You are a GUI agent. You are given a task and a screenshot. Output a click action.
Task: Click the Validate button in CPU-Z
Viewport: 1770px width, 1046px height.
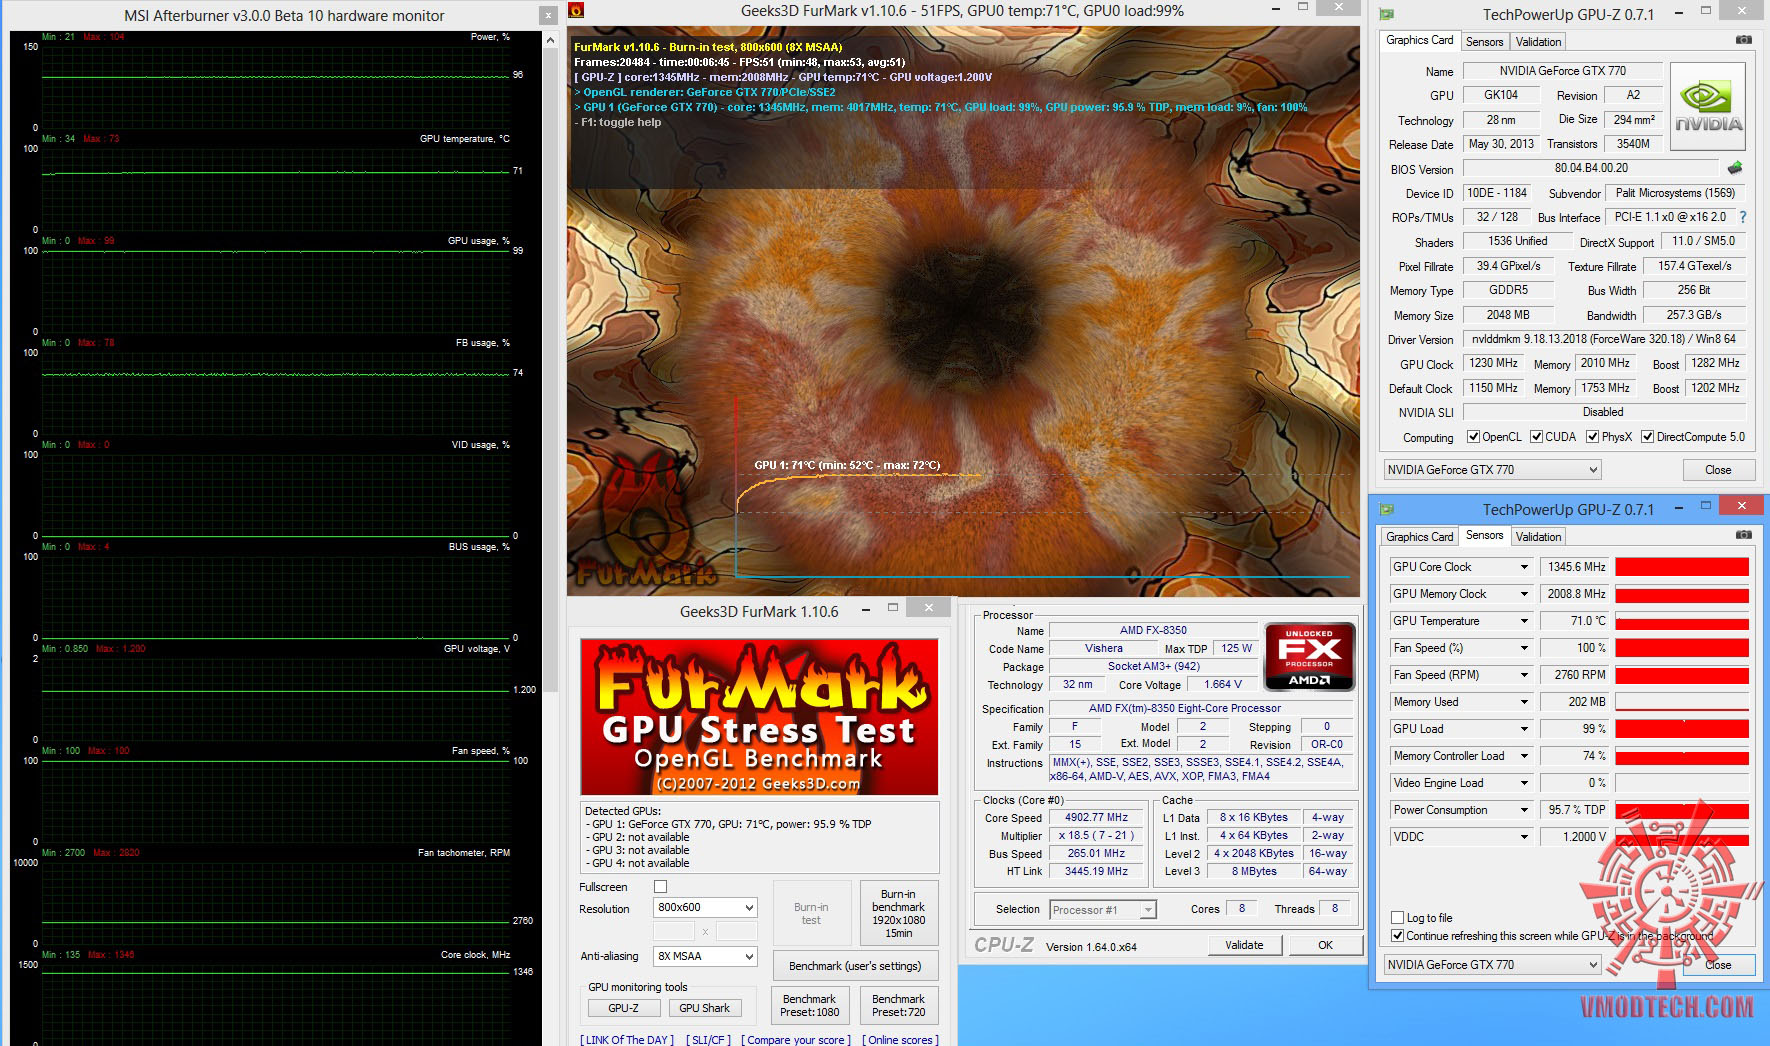(1244, 945)
